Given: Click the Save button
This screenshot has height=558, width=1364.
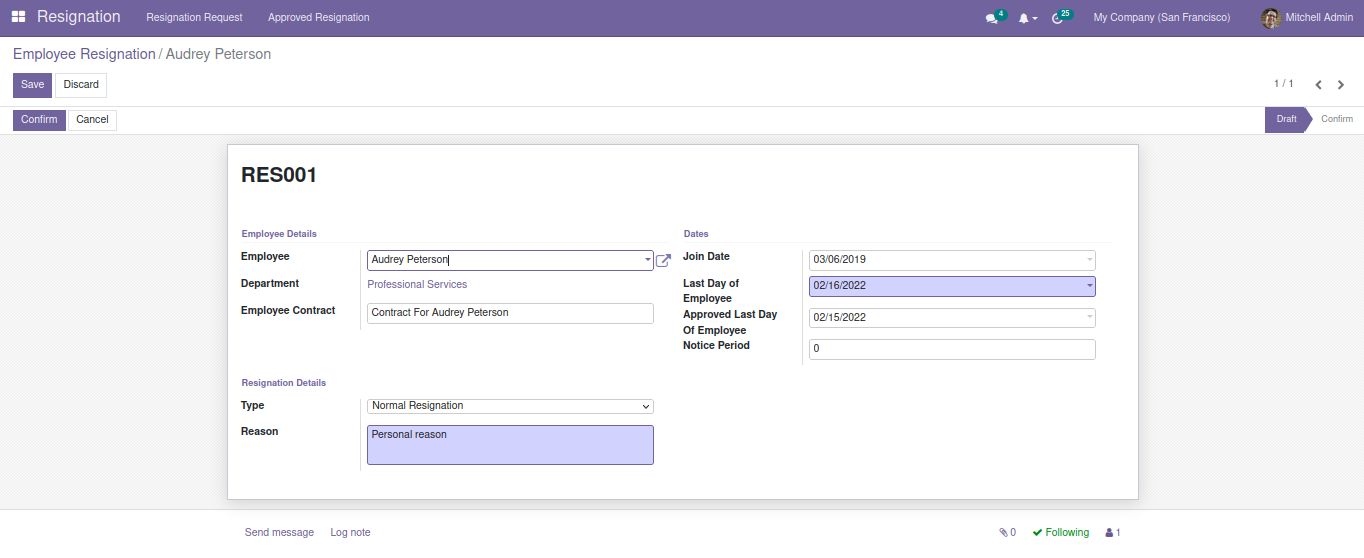Looking at the screenshot, I should (x=32, y=85).
